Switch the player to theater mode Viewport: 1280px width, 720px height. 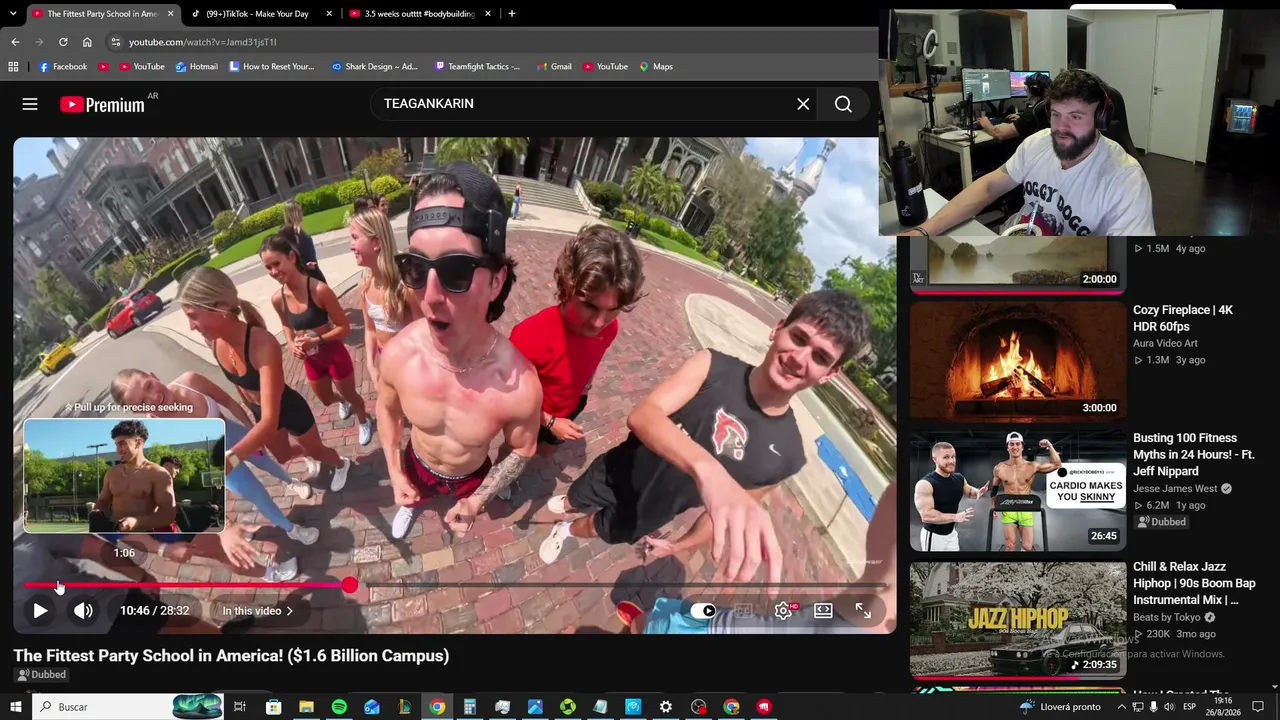pyautogui.click(x=823, y=610)
